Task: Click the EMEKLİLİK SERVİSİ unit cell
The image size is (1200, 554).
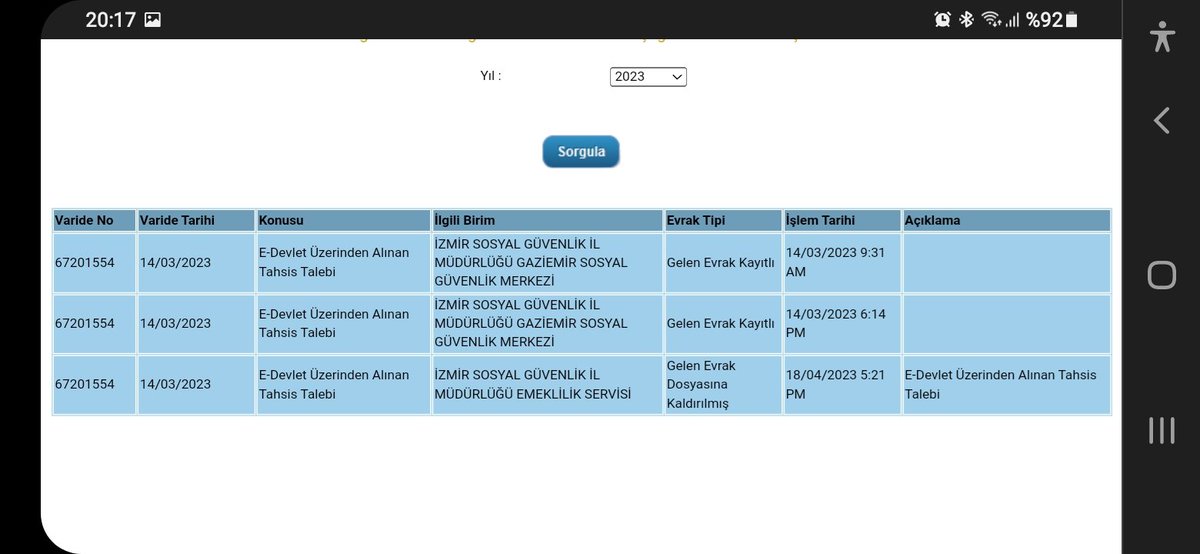Action: click(546, 385)
